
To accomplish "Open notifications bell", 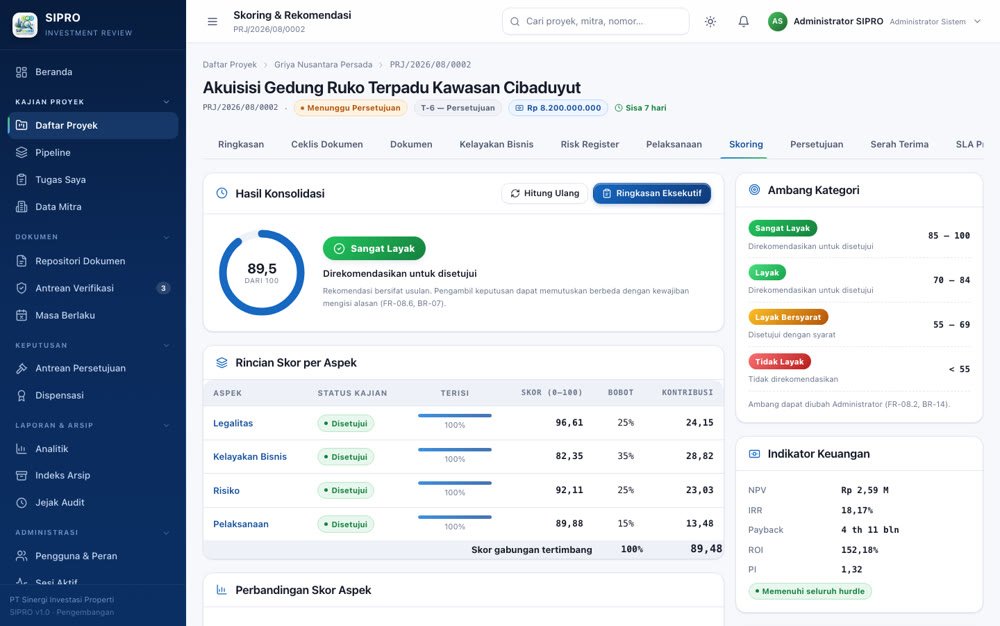I will pyautogui.click(x=744, y=22).
